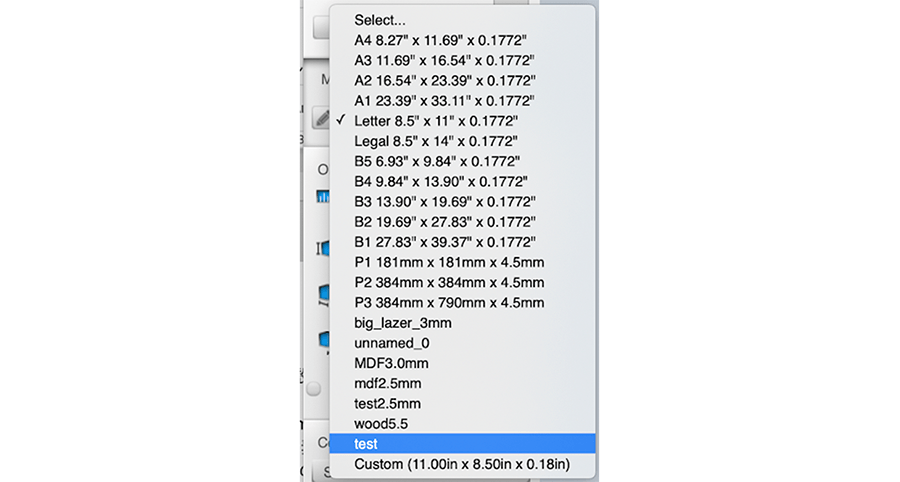The image size is (900, 482).
Task: Choose mdf2.5mm preset
Action: (x=462, y=383)
